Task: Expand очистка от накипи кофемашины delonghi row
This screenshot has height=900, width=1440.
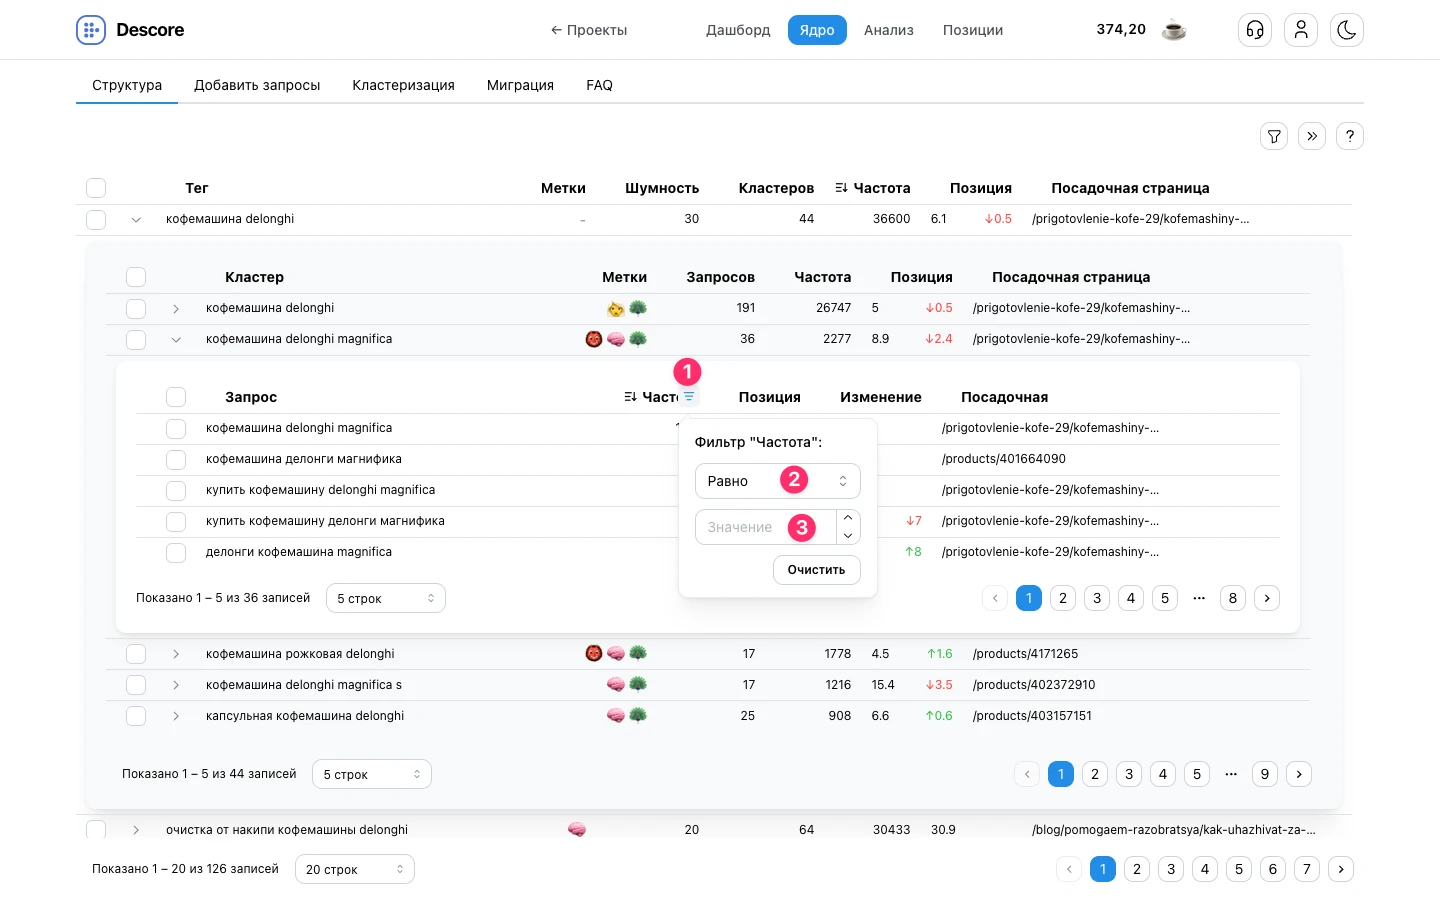Action: [136, 830]
